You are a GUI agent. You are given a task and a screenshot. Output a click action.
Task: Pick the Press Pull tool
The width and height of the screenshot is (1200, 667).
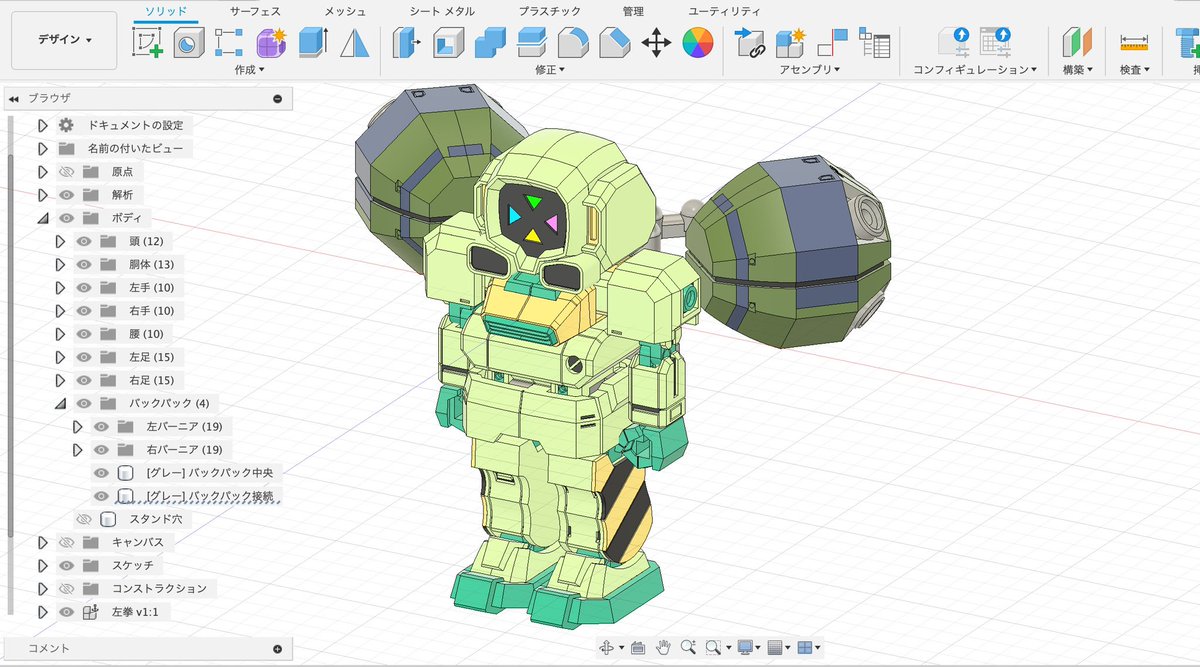pos(407,43)
